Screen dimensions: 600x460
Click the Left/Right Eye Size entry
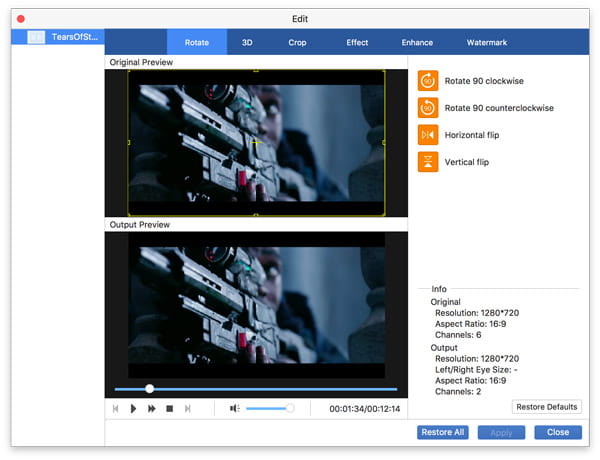476,370
